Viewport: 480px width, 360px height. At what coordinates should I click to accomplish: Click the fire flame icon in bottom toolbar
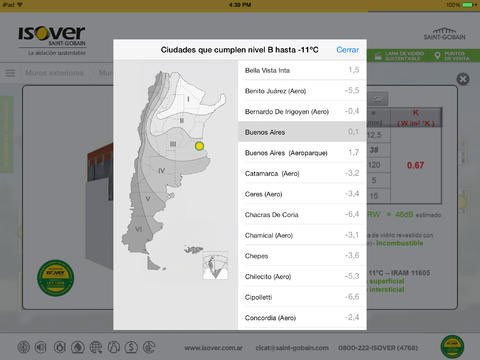(78, 348)
